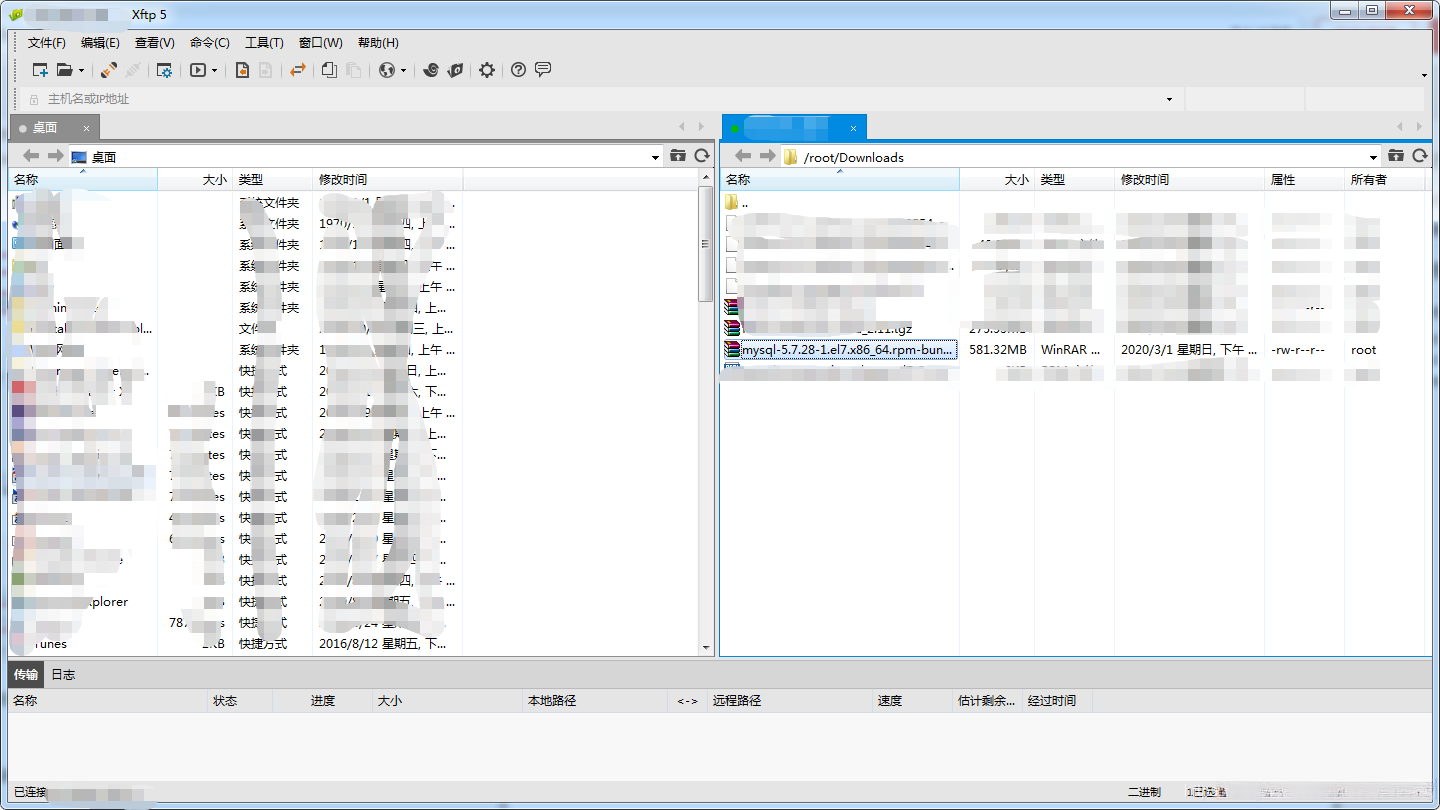This screenshot has width=1440, height=810.
Task: Click the Open Session folder icon
Action: pyautogui.click(x=64, y=70)
